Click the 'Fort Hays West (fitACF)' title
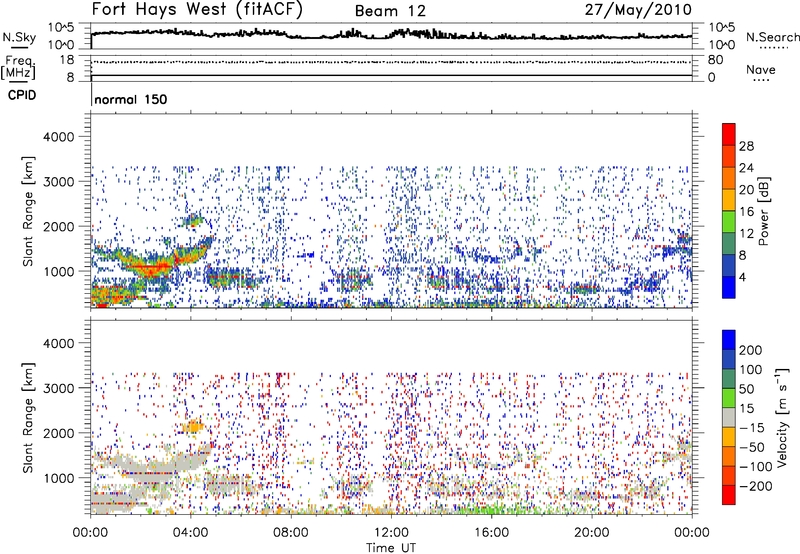This screenshot has height=554, width=800. coord(197,10)
